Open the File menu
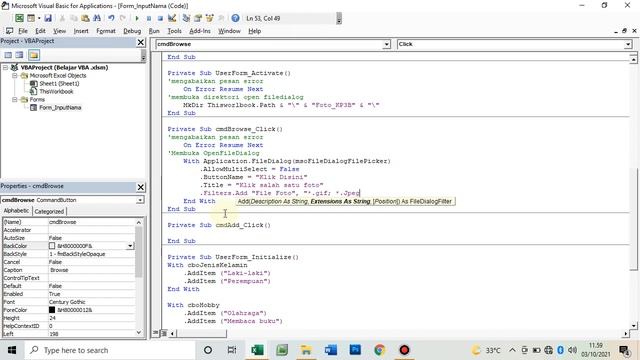 pyautogui.click(x=23, y=31)
